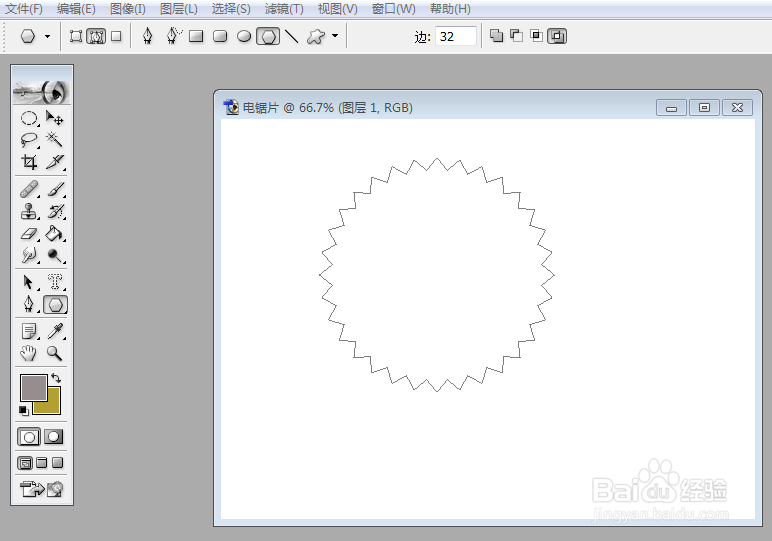This screenshot has height=541, width=772.
Task: Select the Type Mask tool
Action: pyautogui.click(x=55, y=282)
